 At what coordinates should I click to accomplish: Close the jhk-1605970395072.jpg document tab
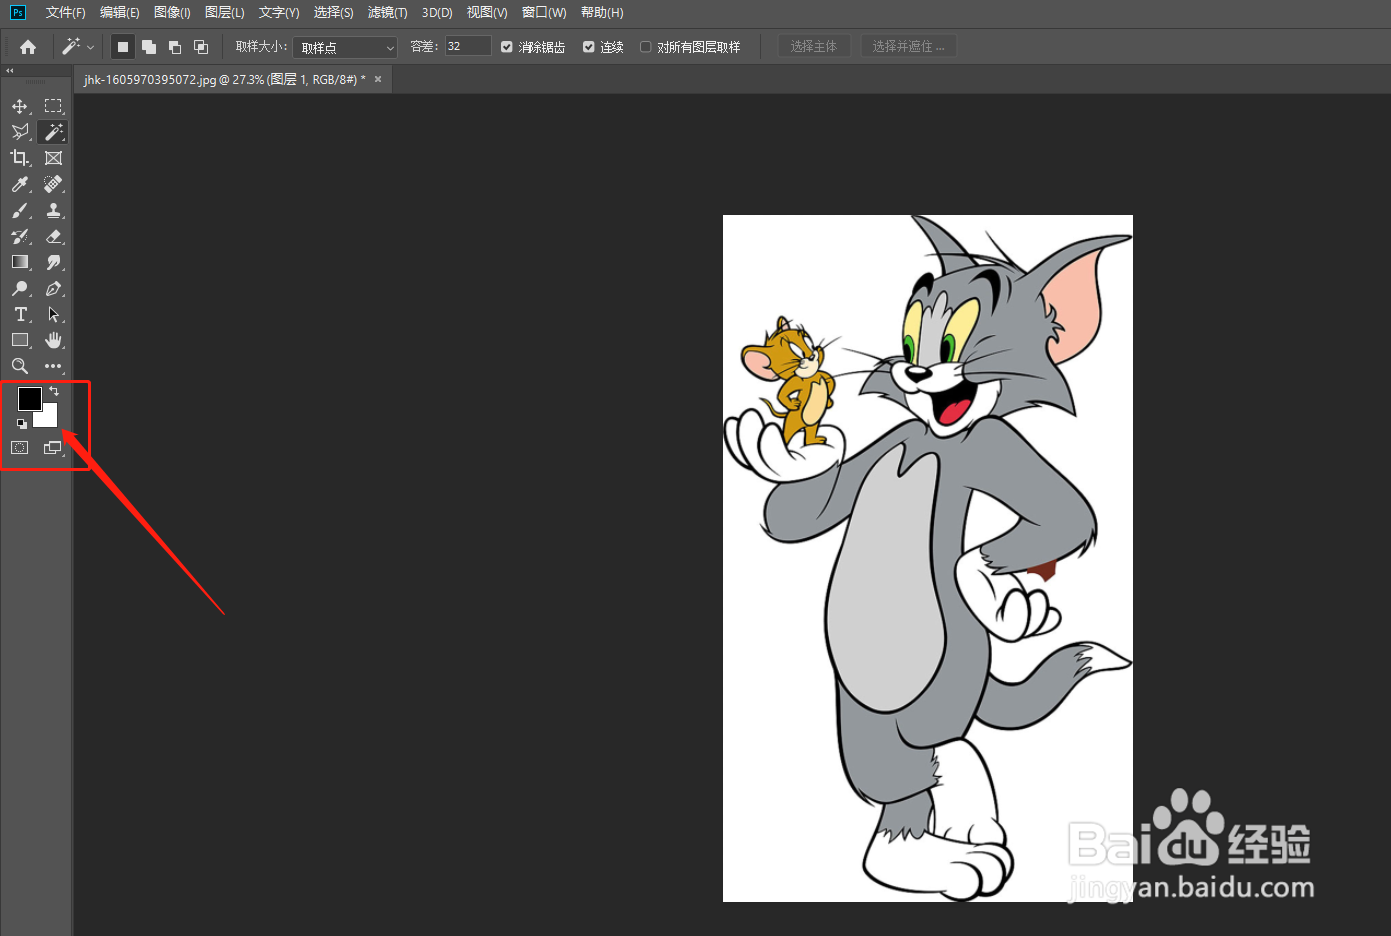378,79
